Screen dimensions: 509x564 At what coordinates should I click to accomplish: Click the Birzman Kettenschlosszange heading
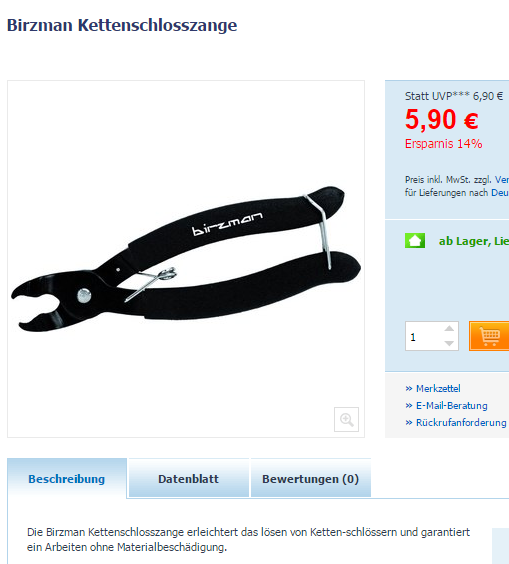[122, 26]
